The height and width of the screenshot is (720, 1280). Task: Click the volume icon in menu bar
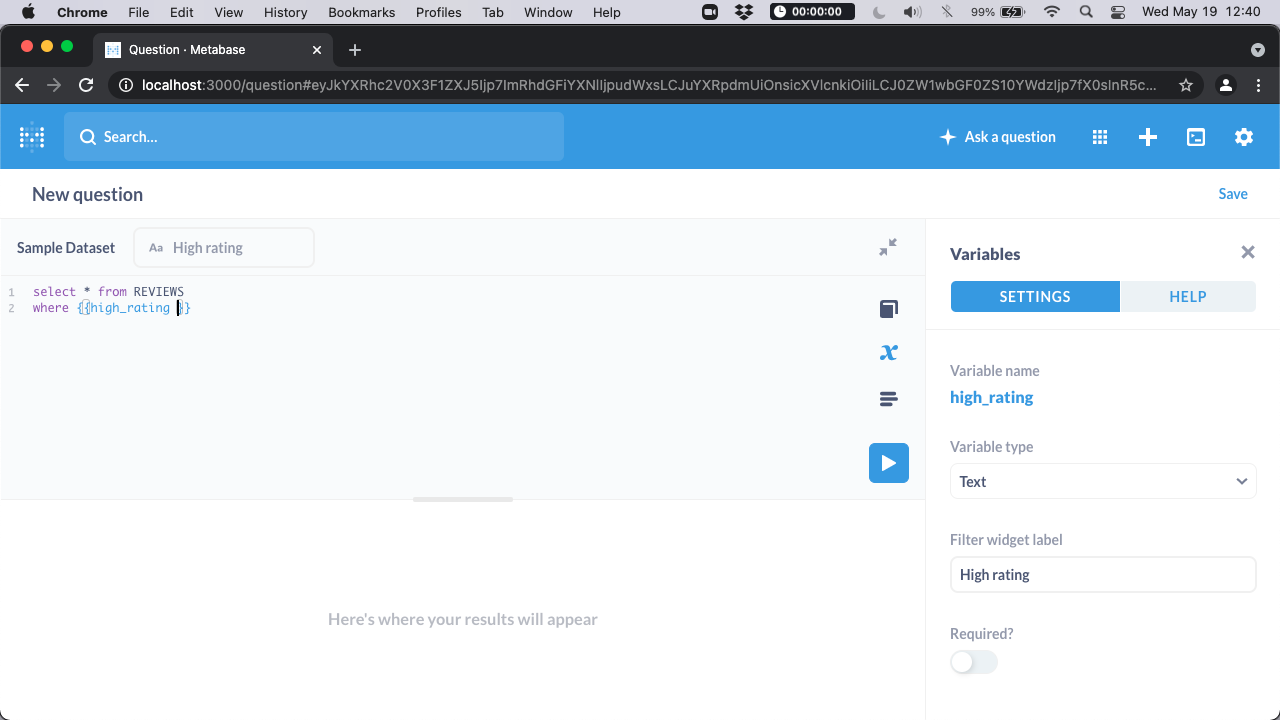pyautogui.click(x=912, y=12)
